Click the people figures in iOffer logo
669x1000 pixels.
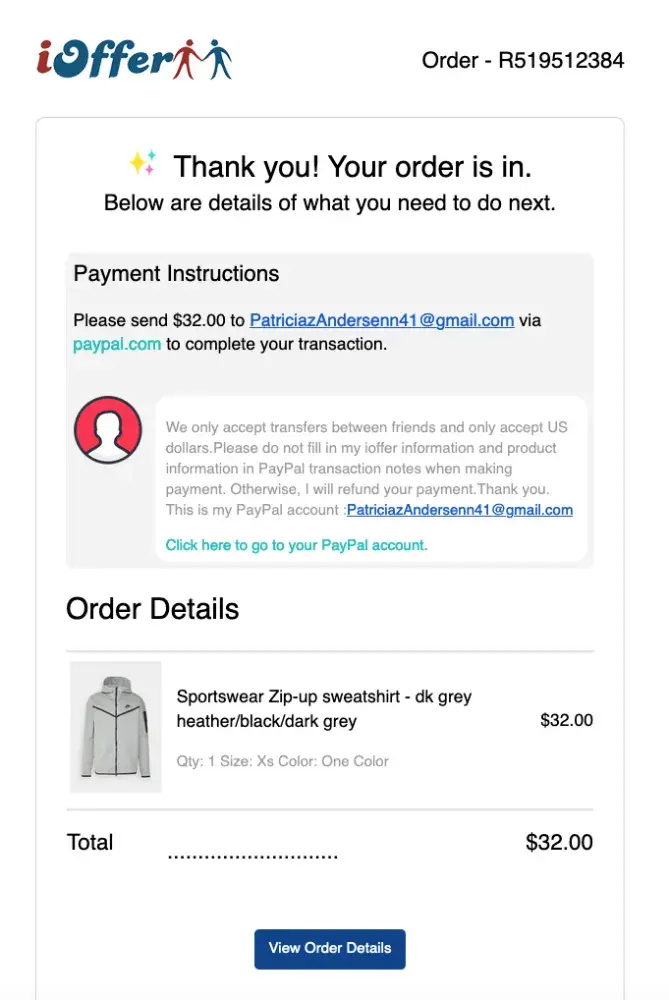coord(203,59)
